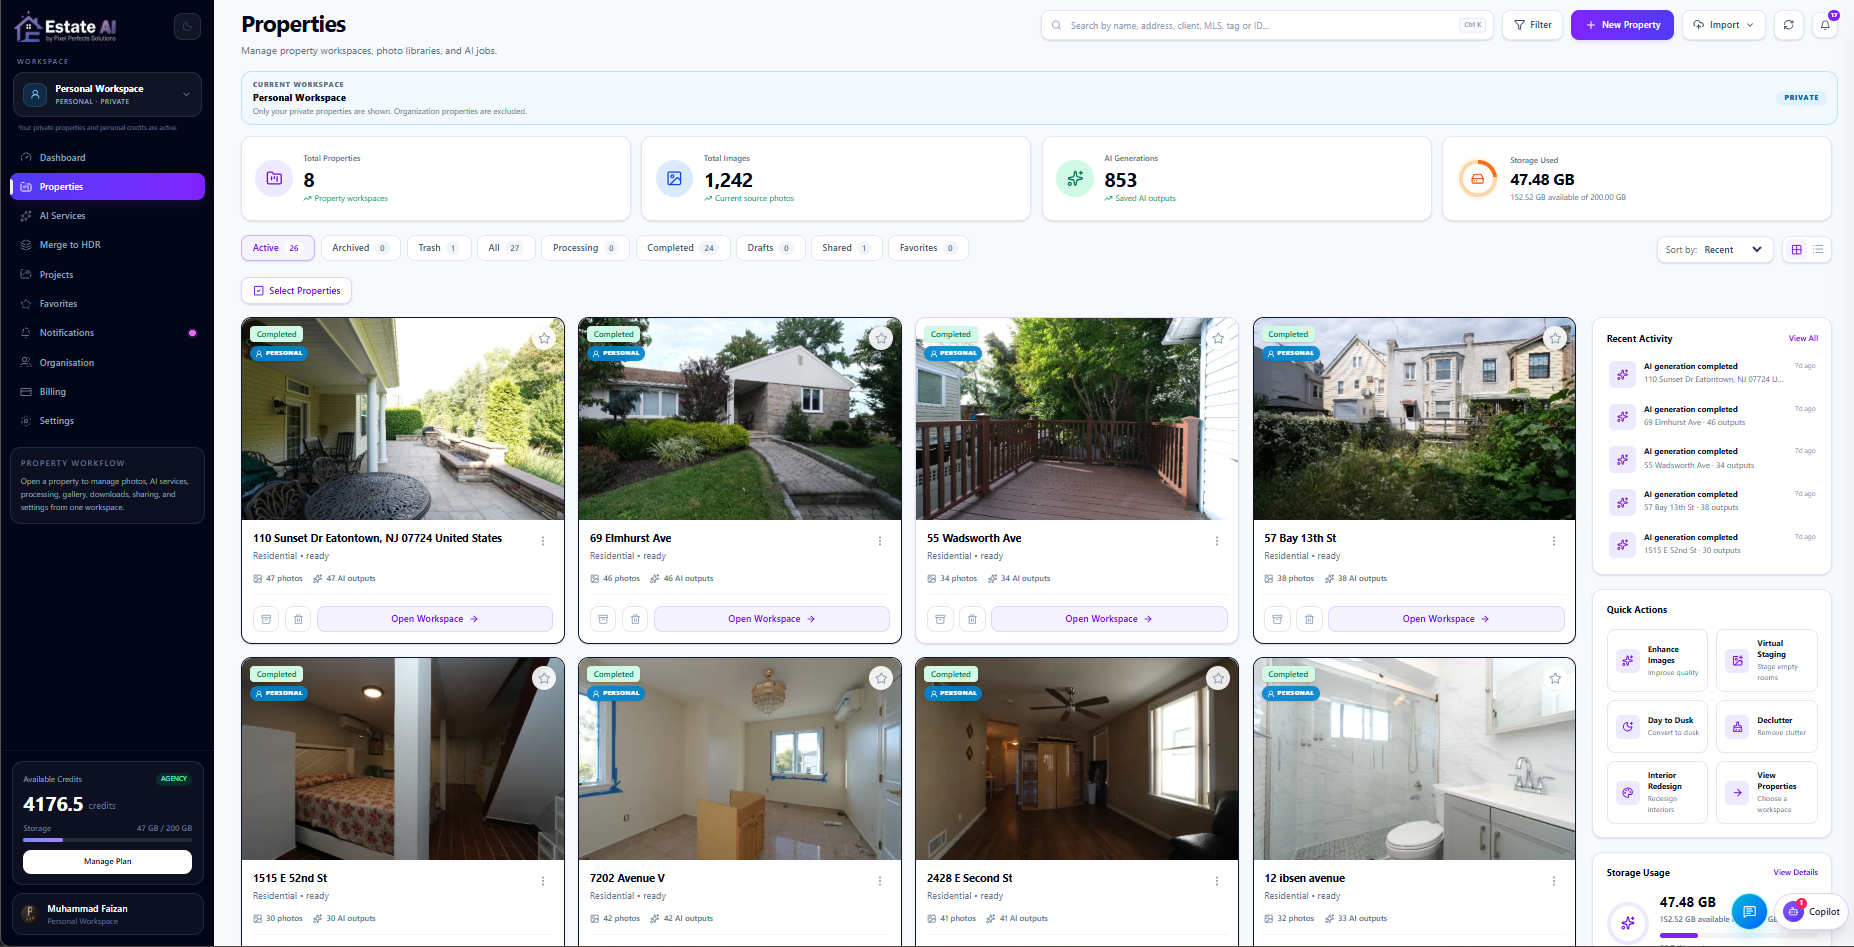
Task: Click the Enhance Images quick action icon
Action: point(1628,660)
